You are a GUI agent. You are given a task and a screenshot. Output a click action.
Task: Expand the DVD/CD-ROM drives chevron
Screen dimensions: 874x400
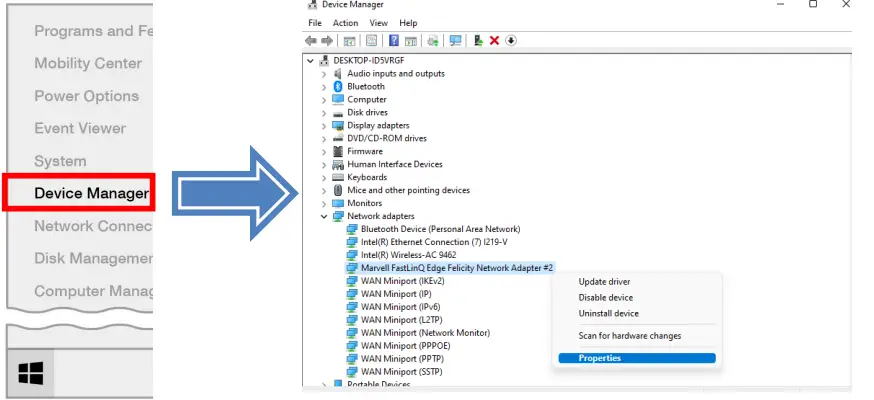324,139
